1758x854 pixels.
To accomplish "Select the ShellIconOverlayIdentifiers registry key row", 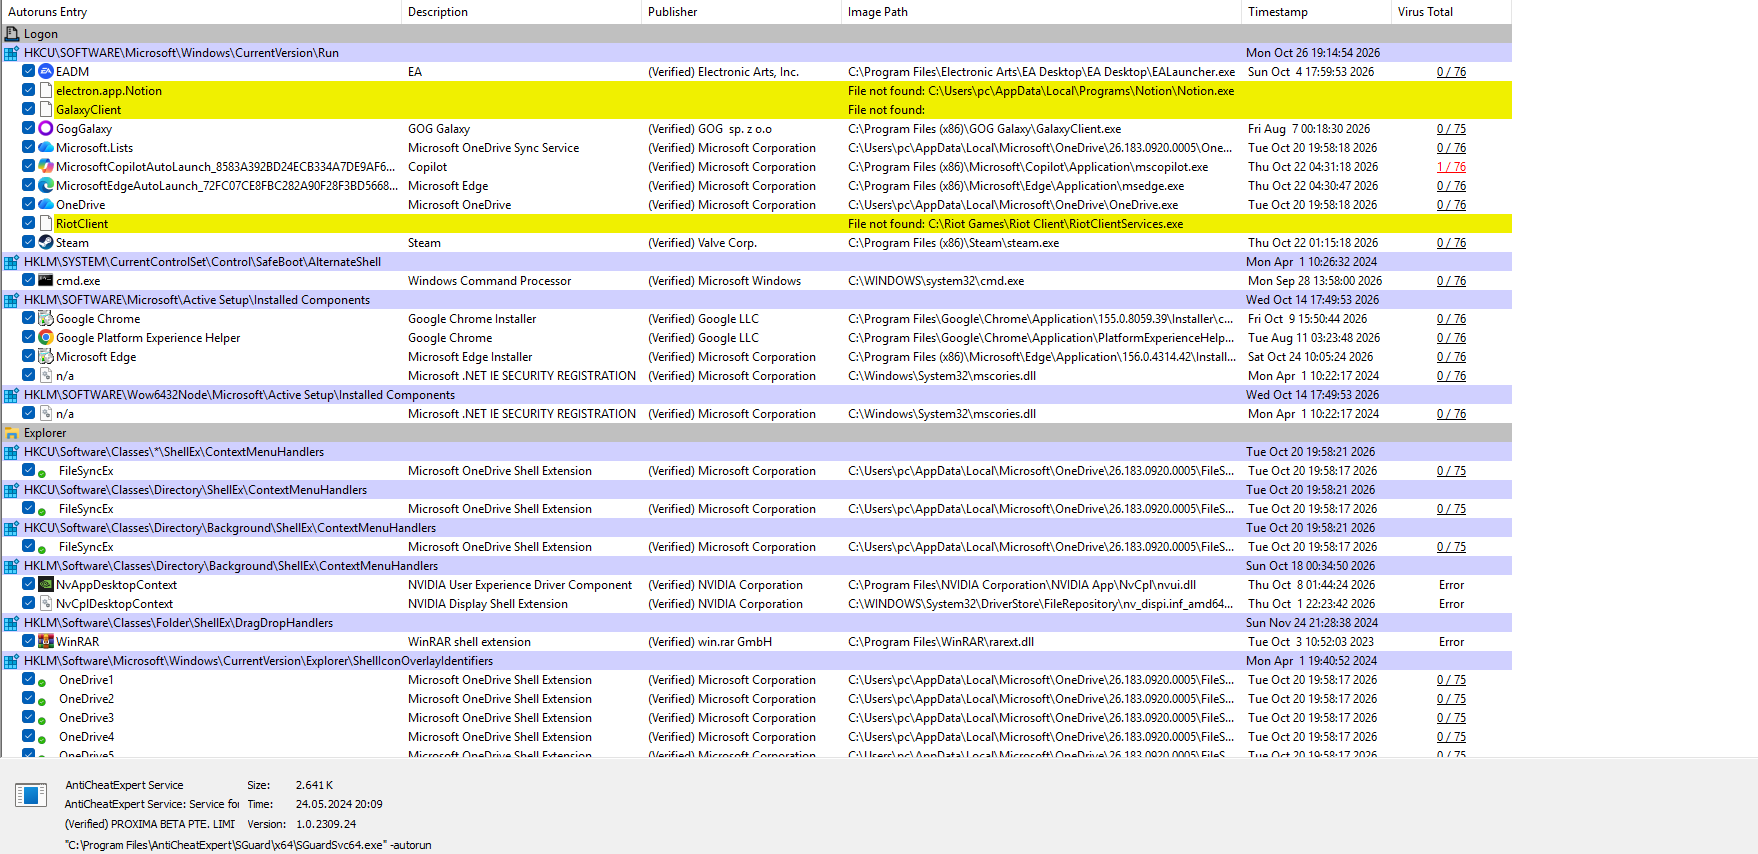I will click(756, 661).
